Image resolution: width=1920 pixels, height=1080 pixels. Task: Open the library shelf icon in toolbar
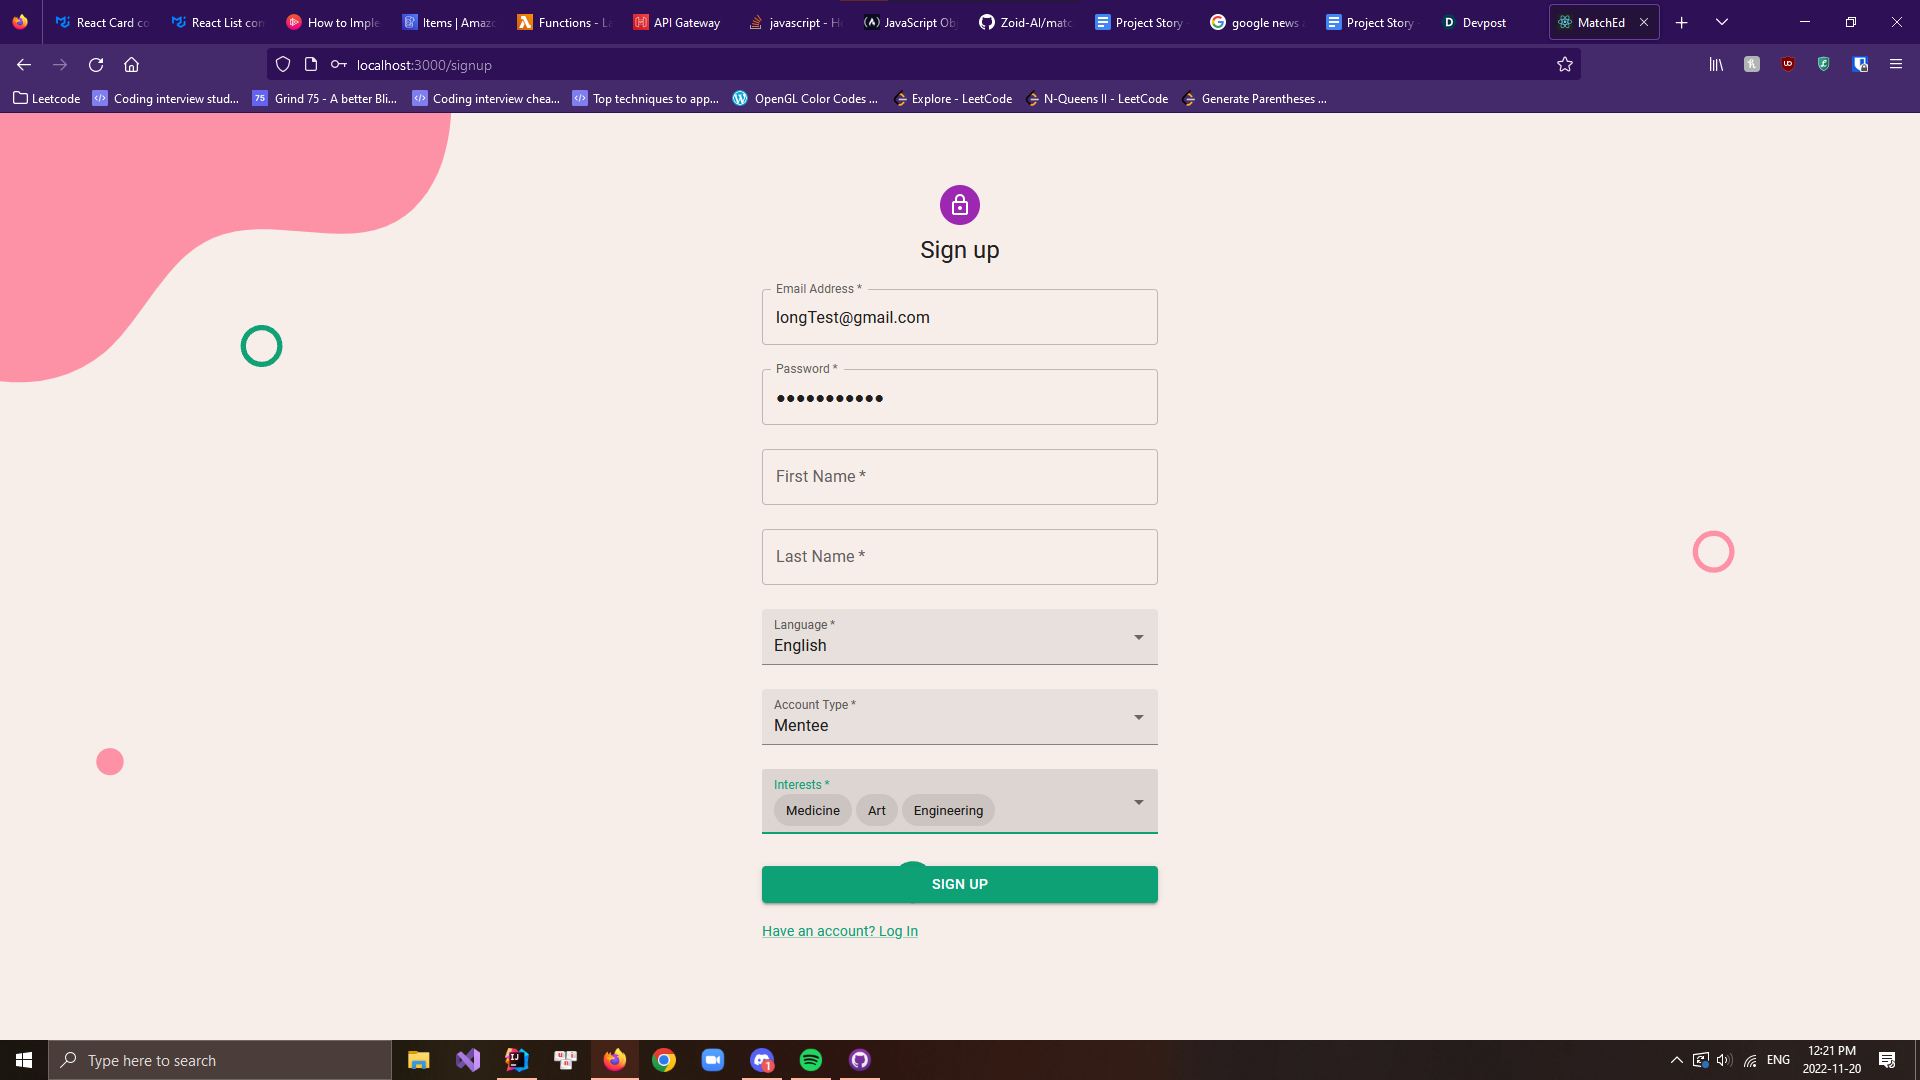(1716, 64)
